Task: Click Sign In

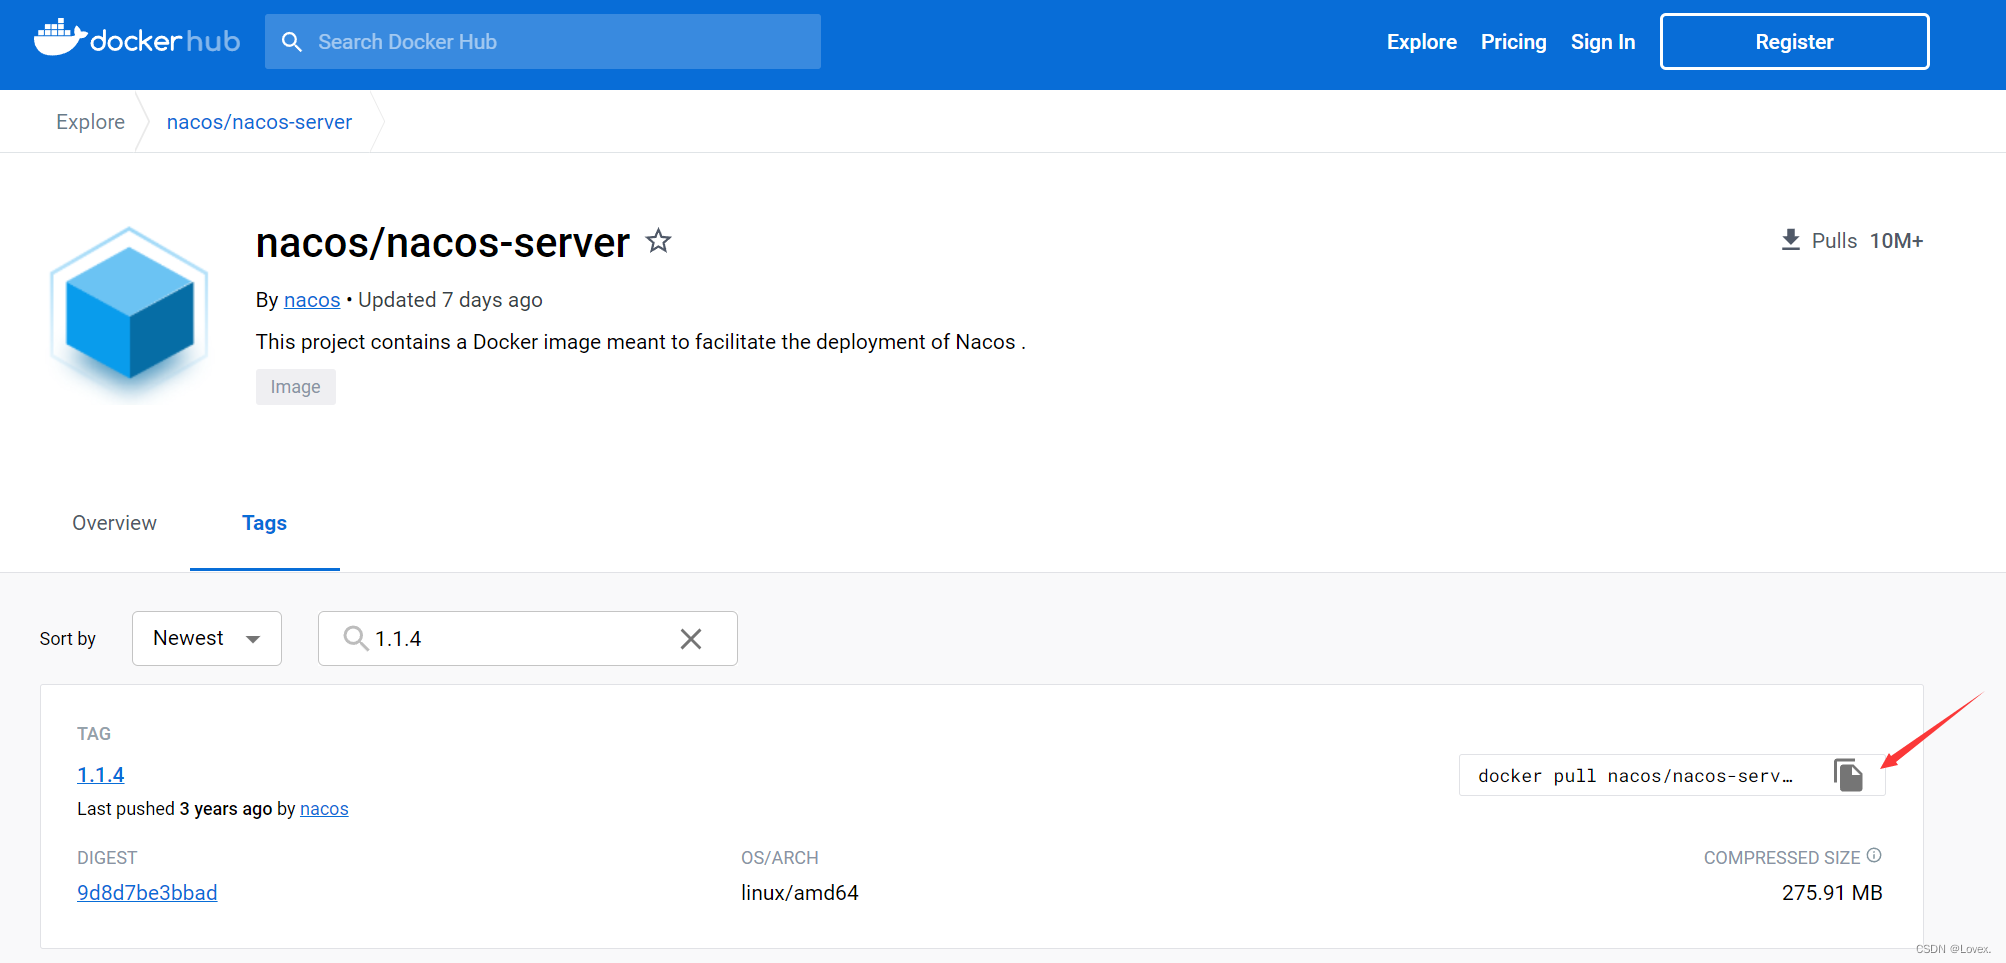Action: (1602, 42)
